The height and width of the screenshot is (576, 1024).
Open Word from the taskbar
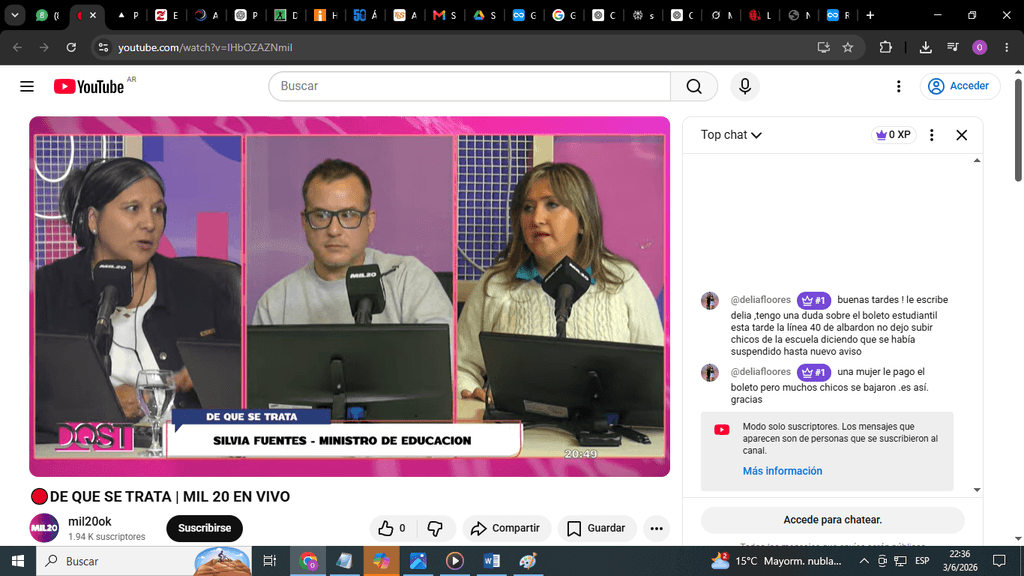[492, 561]
